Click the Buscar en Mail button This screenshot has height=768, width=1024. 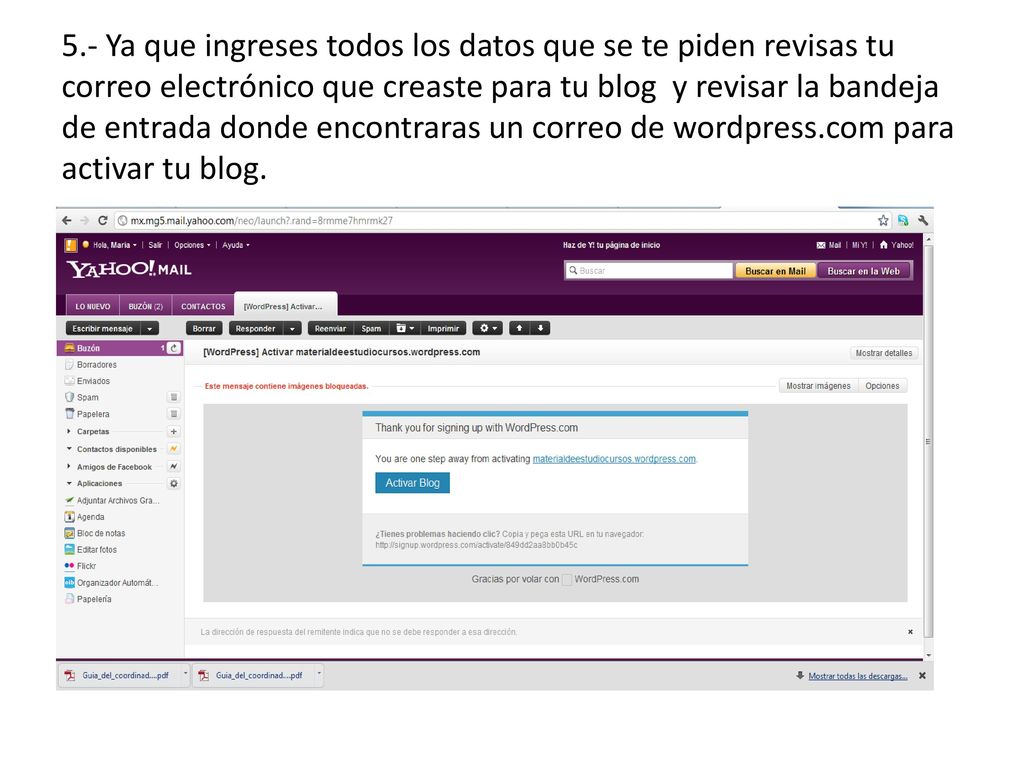775,271
